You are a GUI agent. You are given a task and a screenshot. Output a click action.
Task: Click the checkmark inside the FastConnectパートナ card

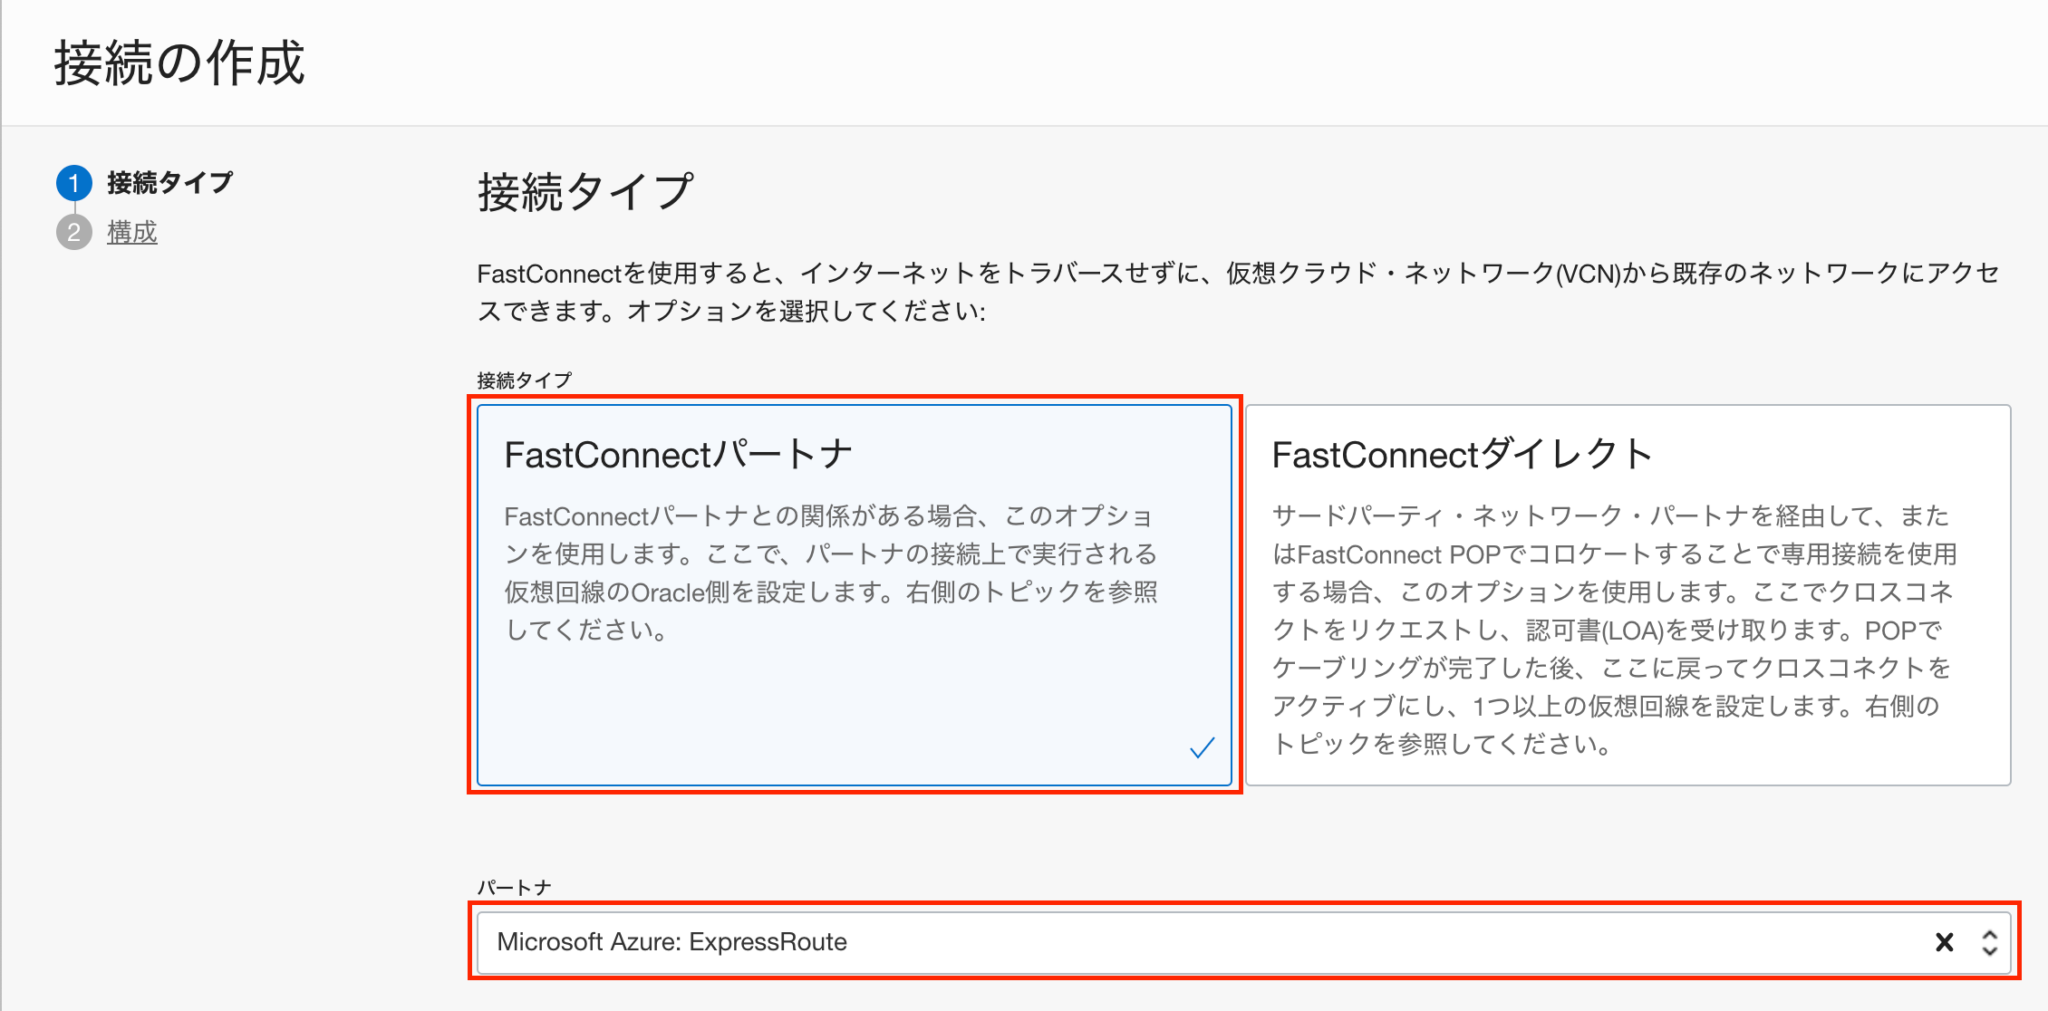click(x=1201, y=746)
